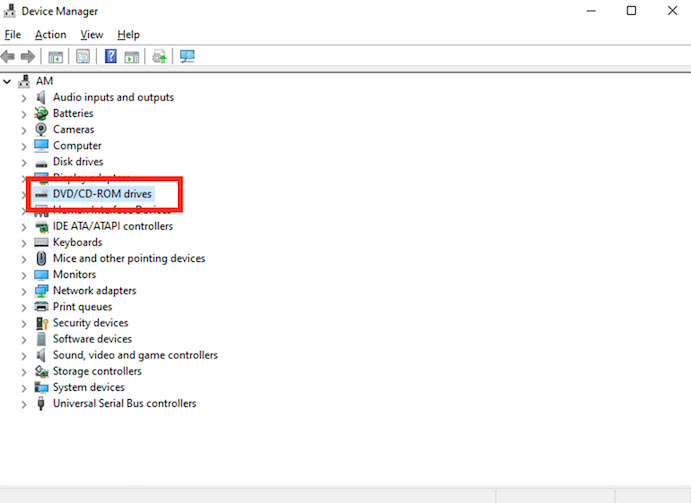
Task: Select the Batteries label
Action: click(x=73, y=113)
